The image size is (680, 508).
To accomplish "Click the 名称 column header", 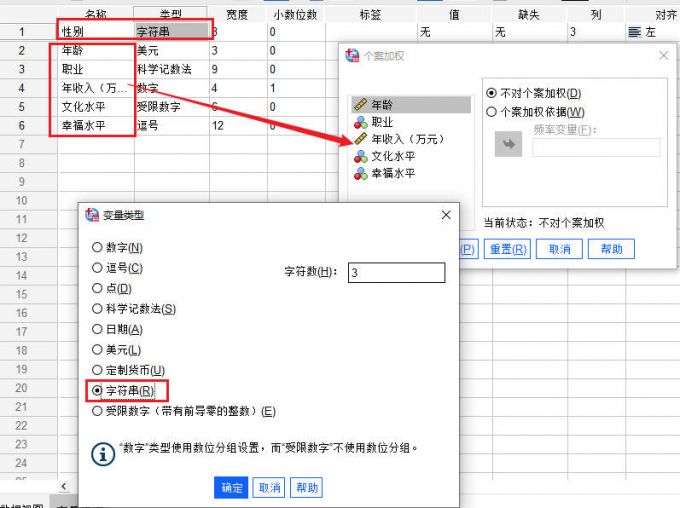I will tap(96, 14).
